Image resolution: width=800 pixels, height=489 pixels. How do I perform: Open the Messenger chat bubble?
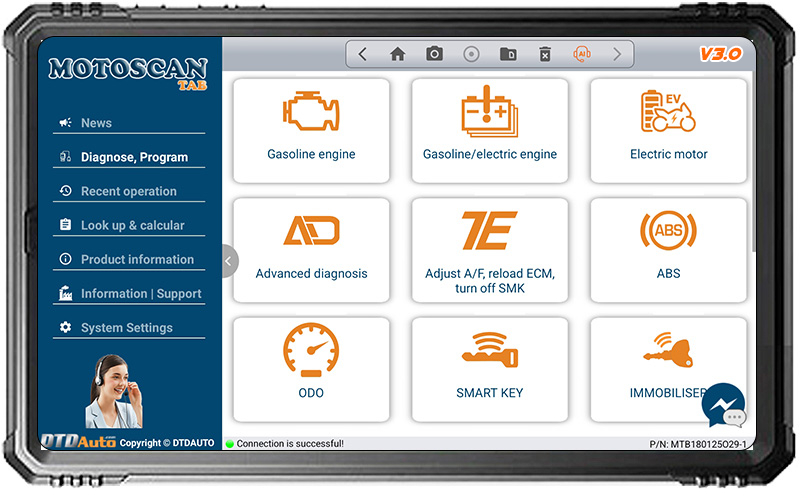pos(723,405)
